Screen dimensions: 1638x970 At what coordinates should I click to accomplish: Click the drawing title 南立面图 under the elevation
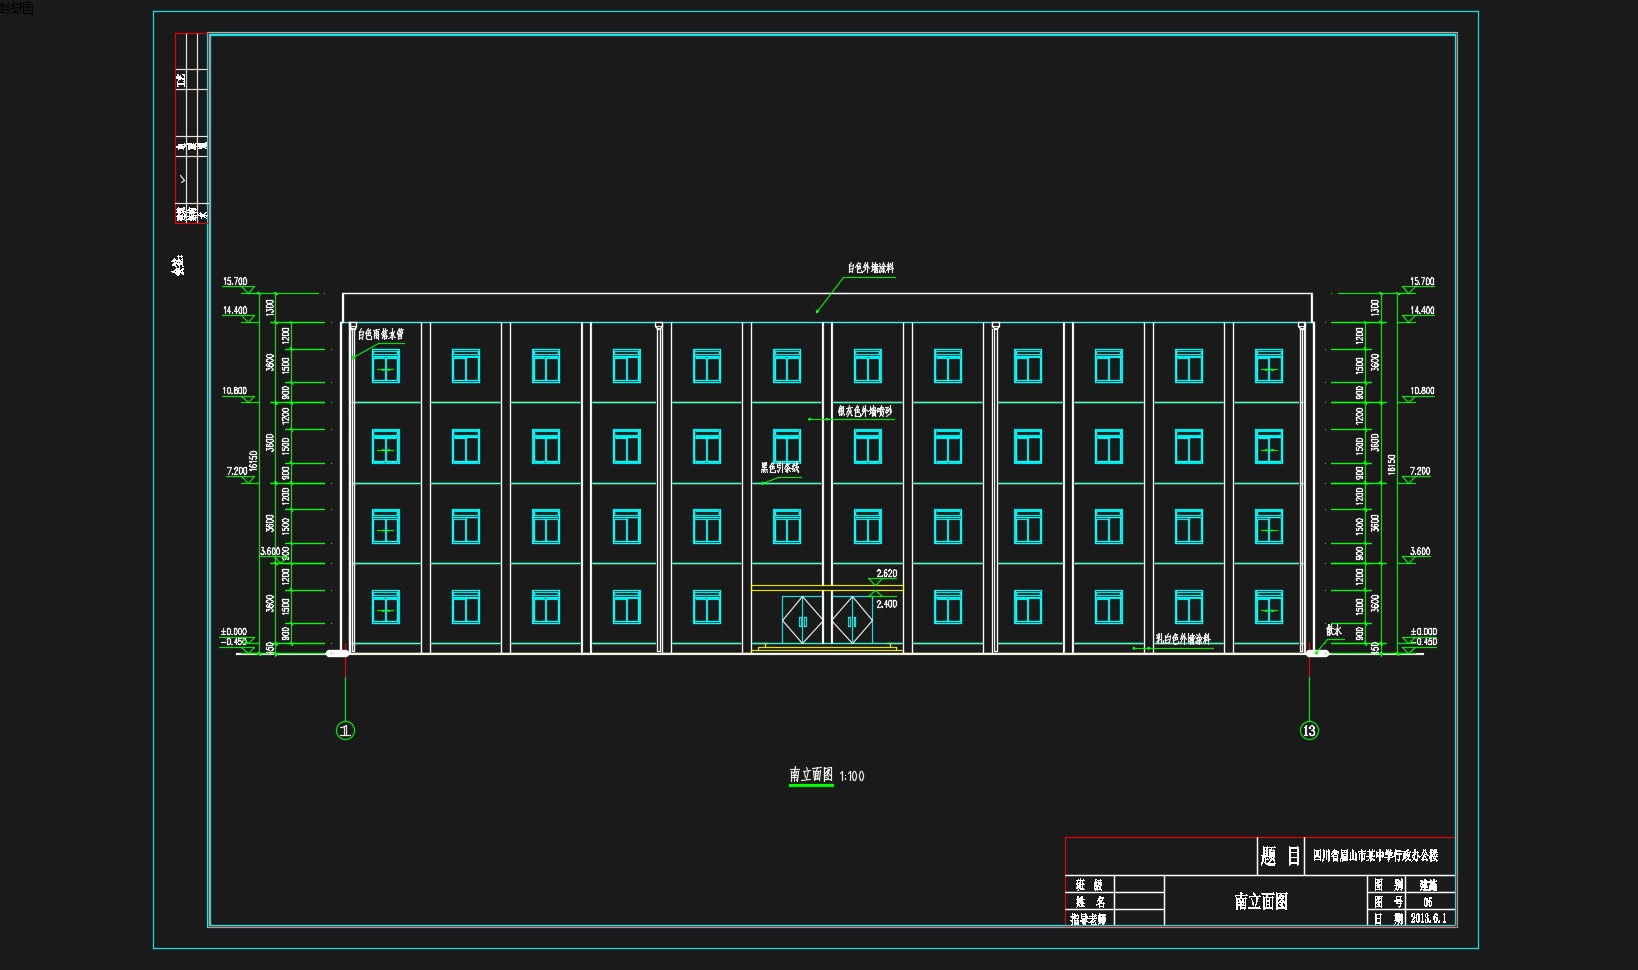tap(811, 775)
